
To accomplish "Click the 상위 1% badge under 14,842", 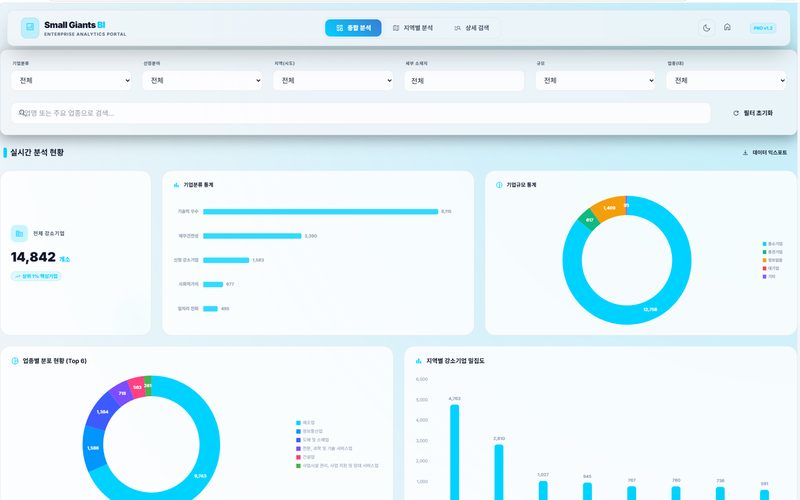I will pos(36,276).
